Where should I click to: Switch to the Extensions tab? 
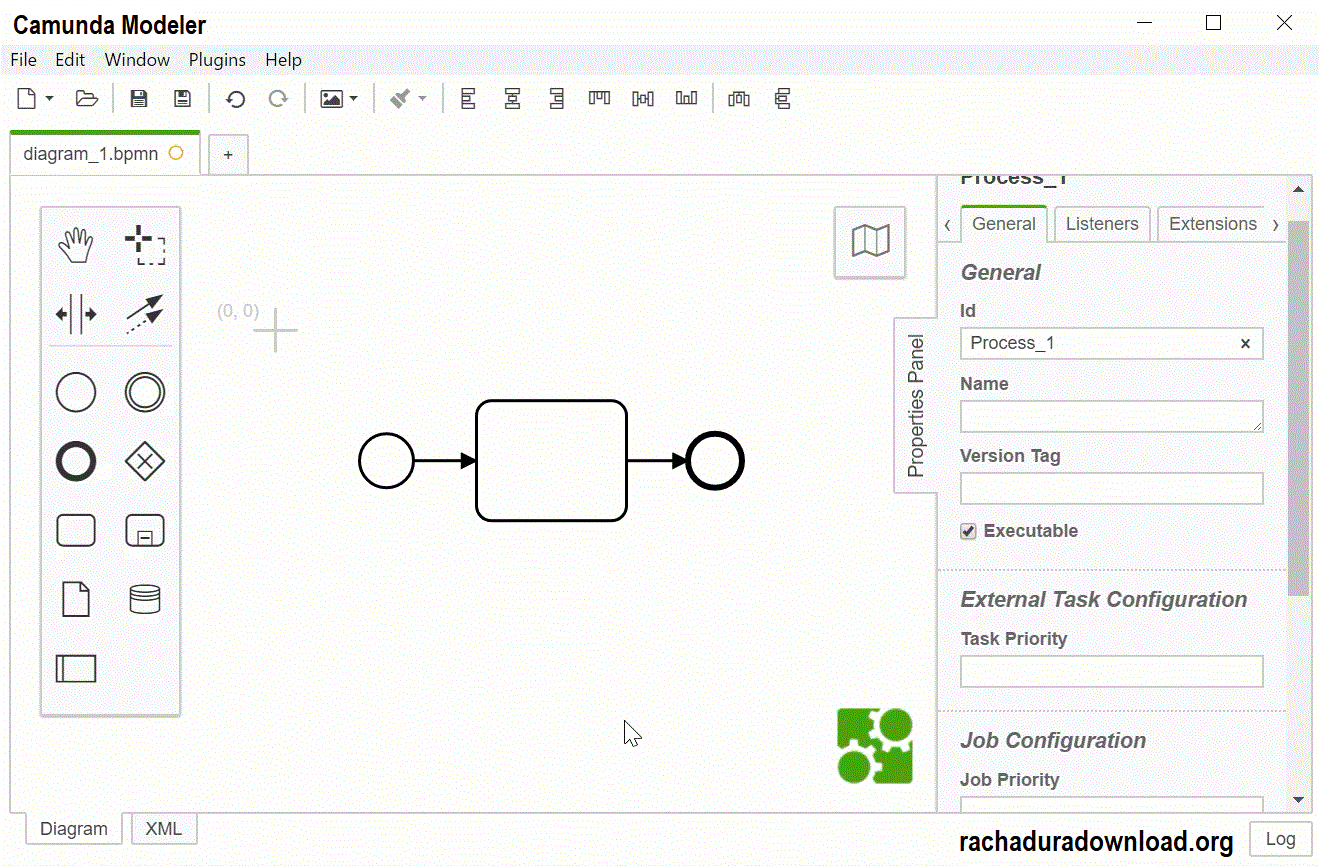click(1213, 224)
